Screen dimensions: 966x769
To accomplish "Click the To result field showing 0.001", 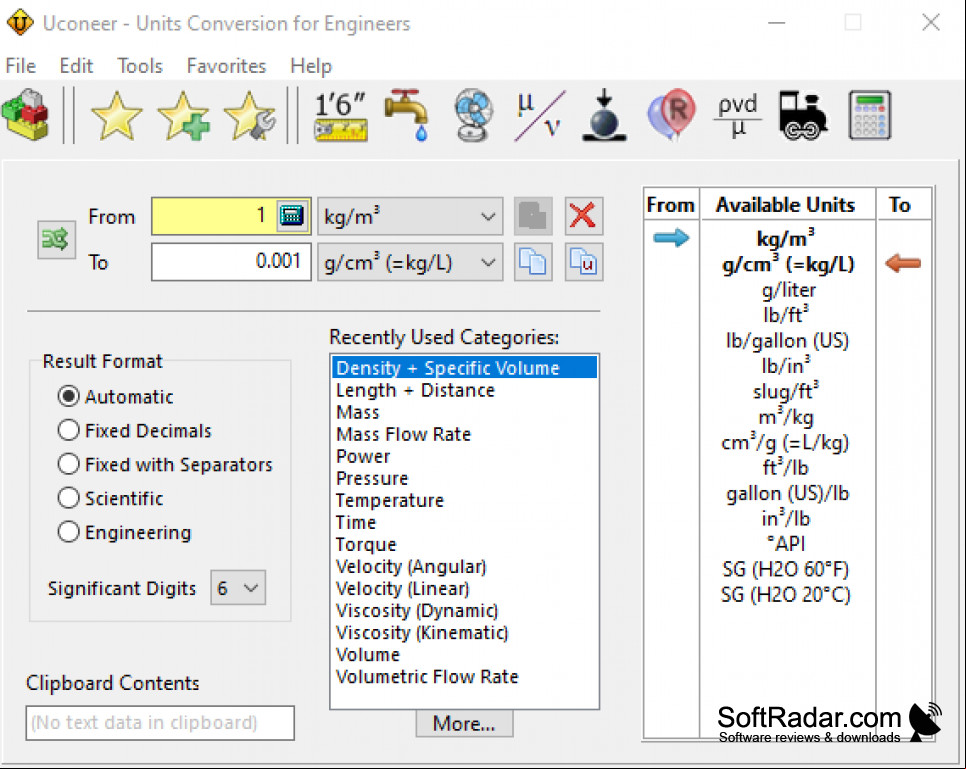I will (231, 262).
